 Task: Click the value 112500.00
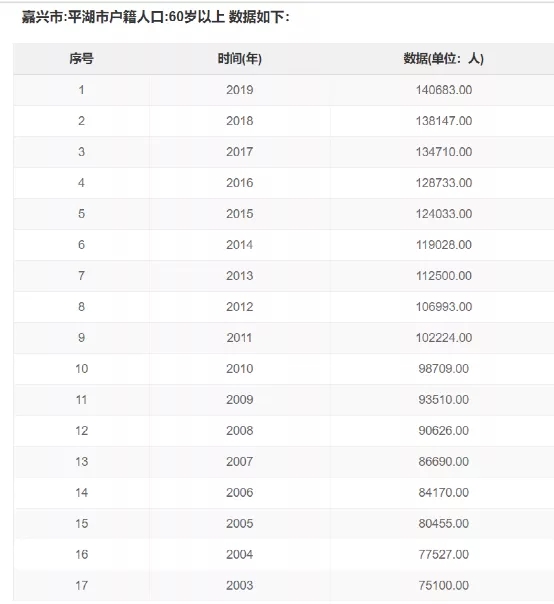click(443, 276)
